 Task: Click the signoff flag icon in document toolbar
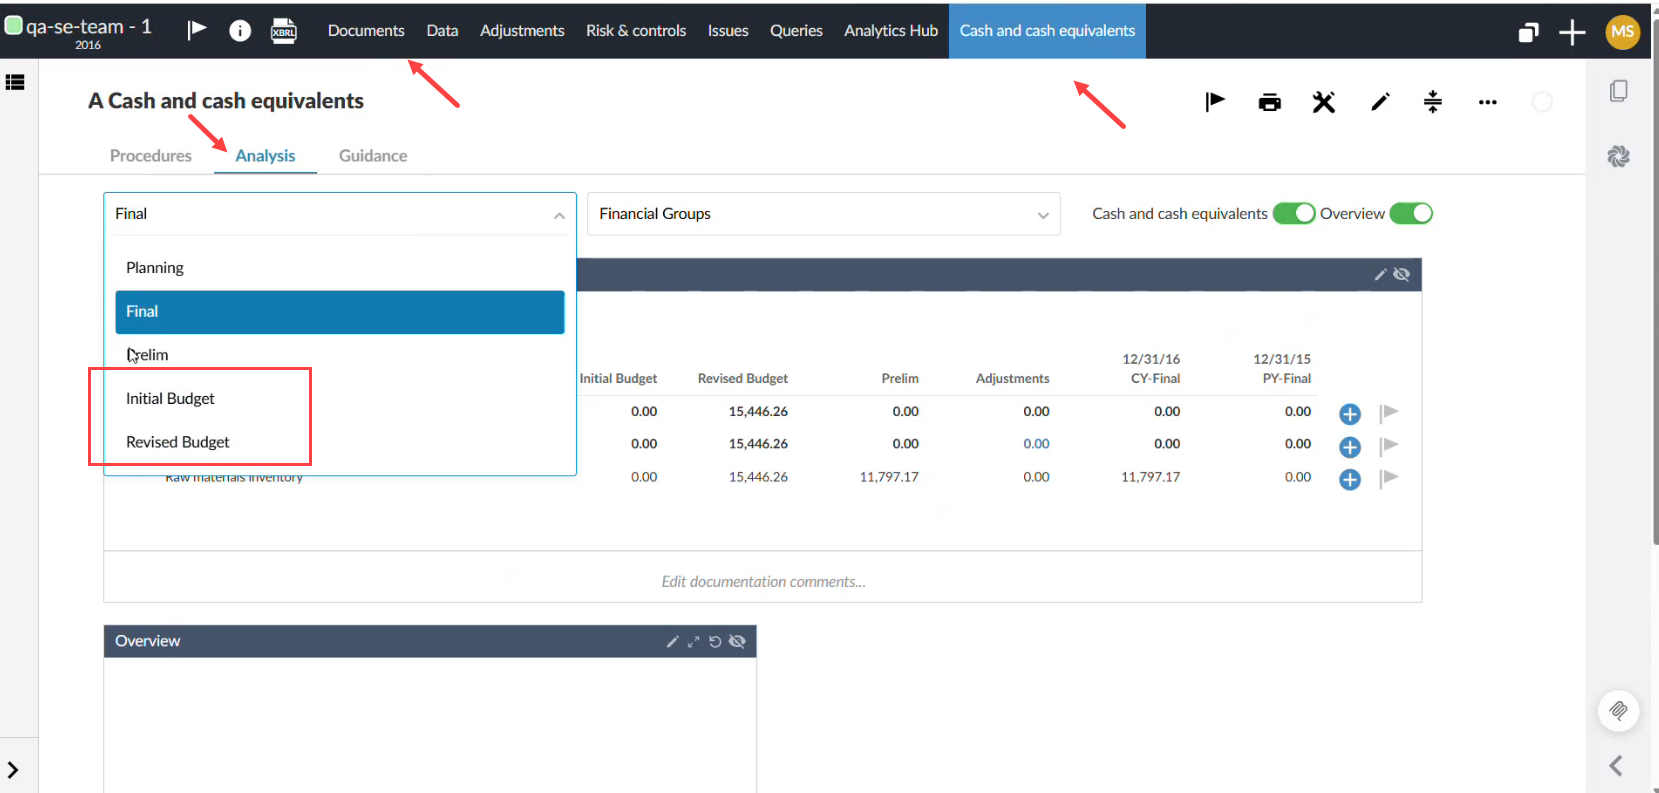1215,101
